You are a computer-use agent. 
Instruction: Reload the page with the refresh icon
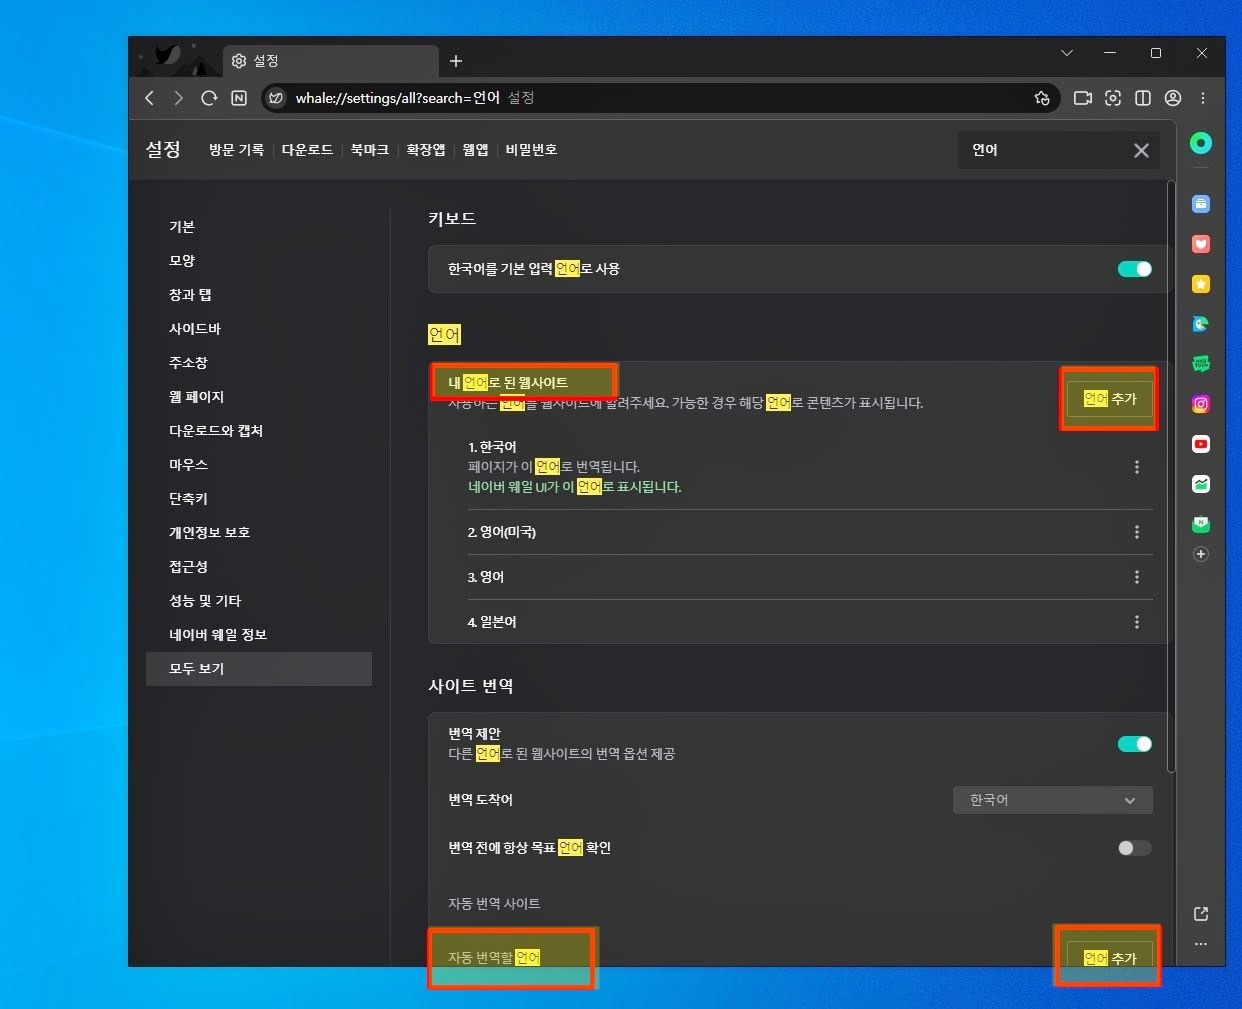[x=209, y=98]
